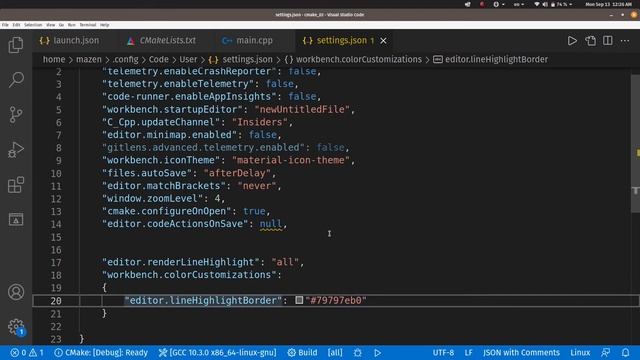
Task: Open the Manage gear icon
Action: [x=16, y=327]
